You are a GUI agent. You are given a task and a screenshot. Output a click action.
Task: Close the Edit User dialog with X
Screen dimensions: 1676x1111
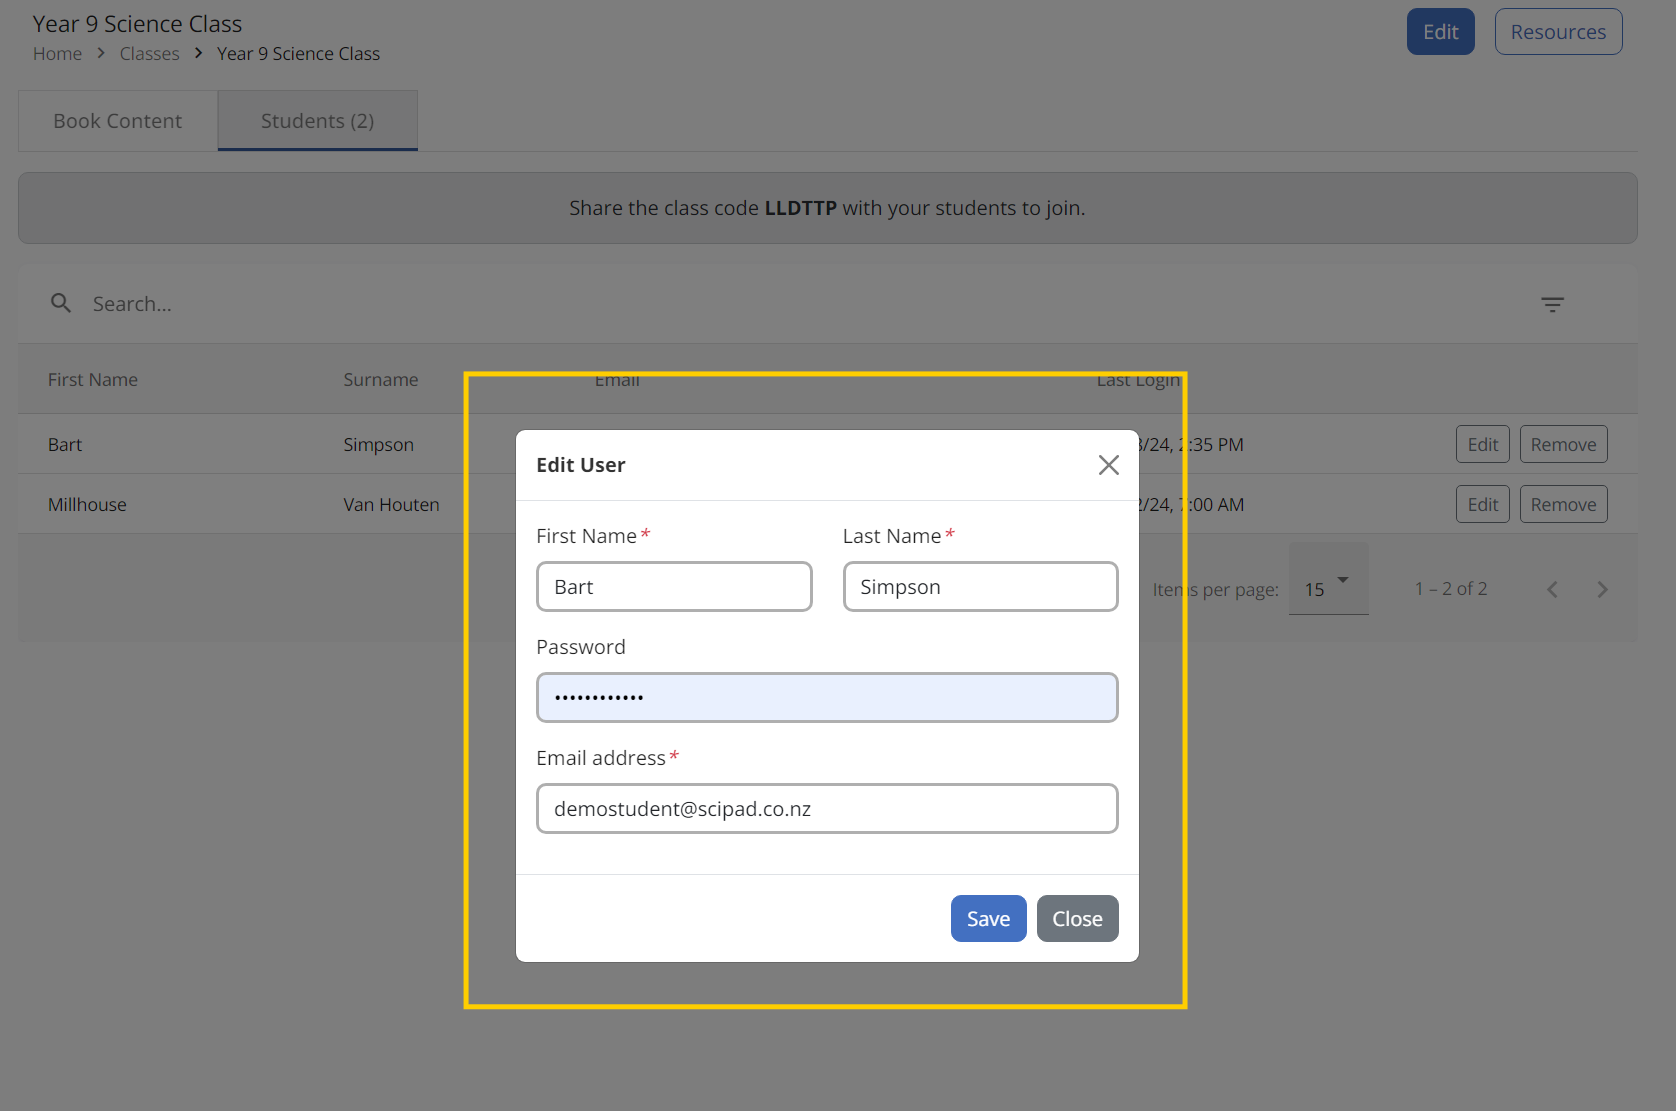pos(1108,465)
